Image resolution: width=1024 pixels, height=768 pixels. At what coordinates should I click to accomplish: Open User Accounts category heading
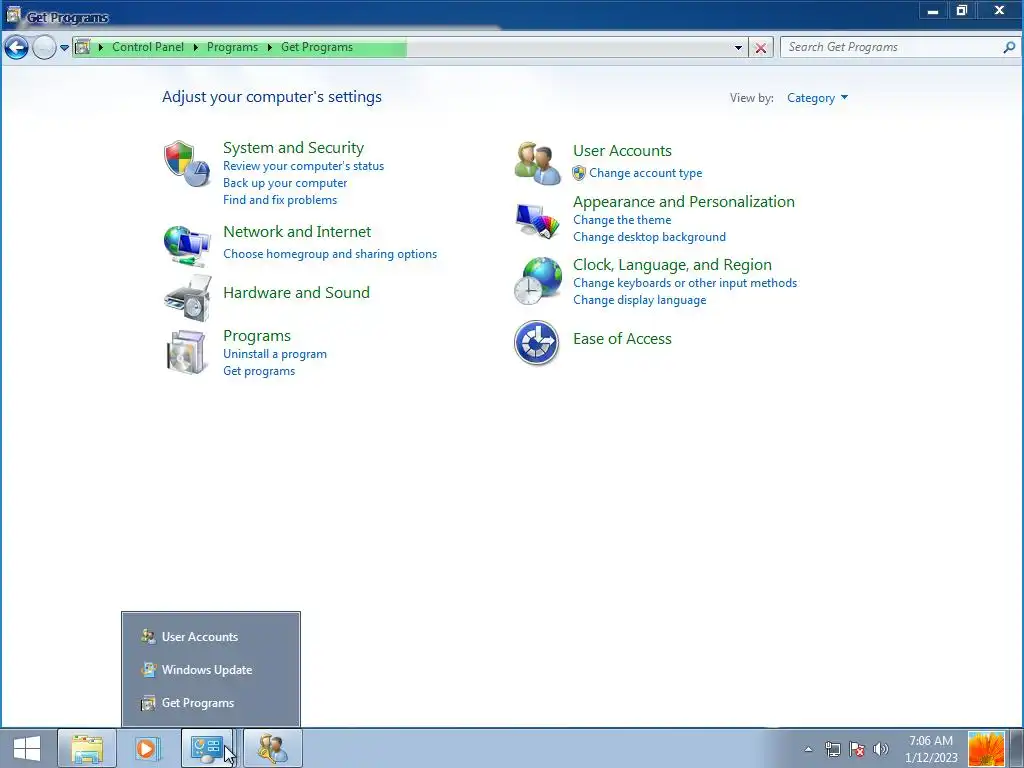(622, 151)
